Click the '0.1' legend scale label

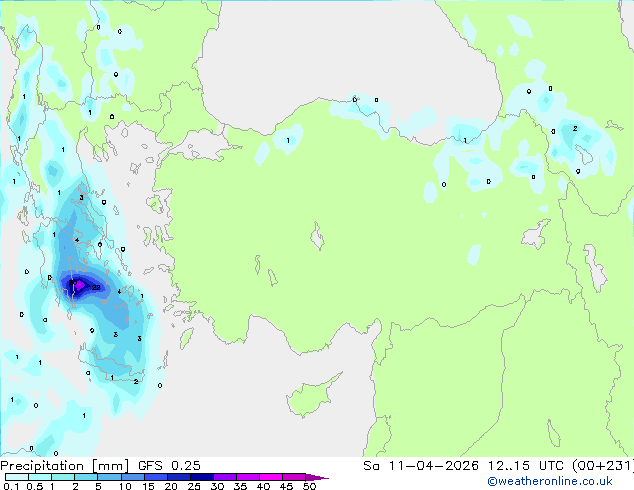coord(11,486)
